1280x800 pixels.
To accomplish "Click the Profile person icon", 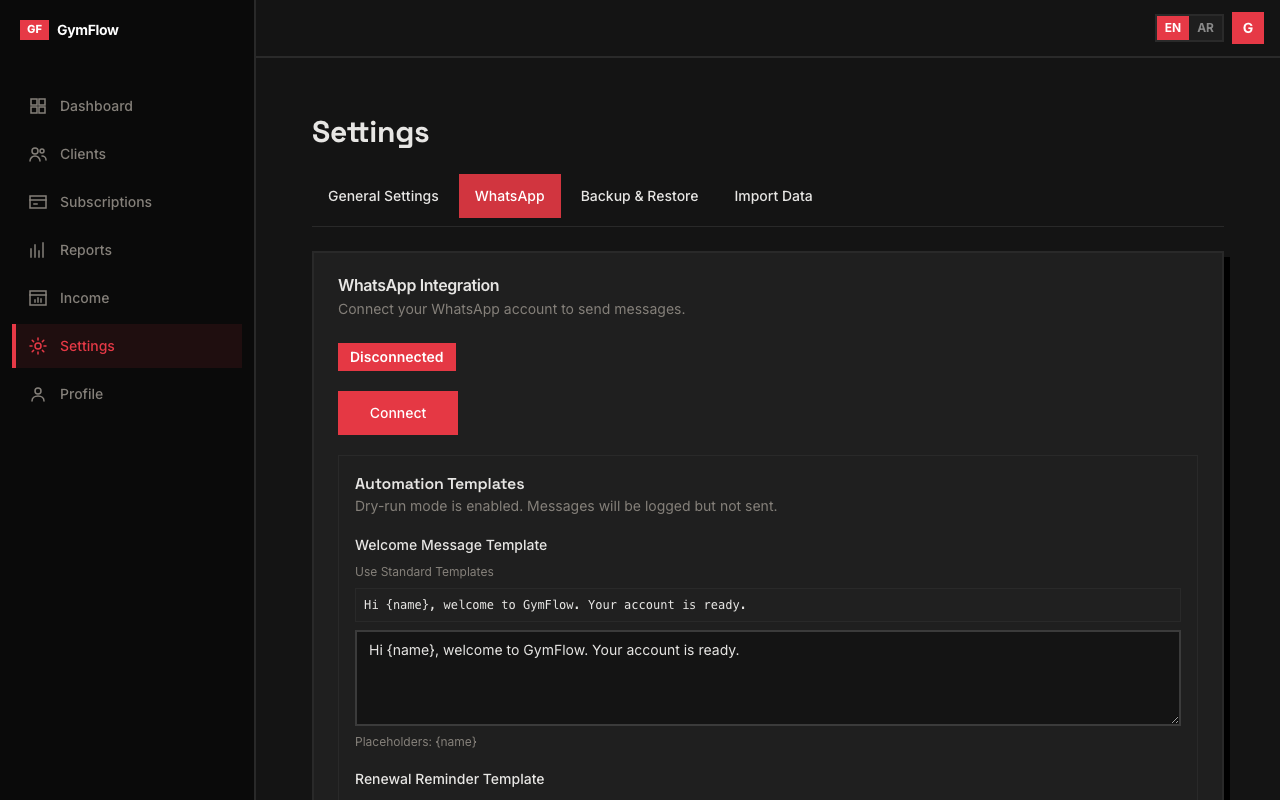I will tap(38, 394).
